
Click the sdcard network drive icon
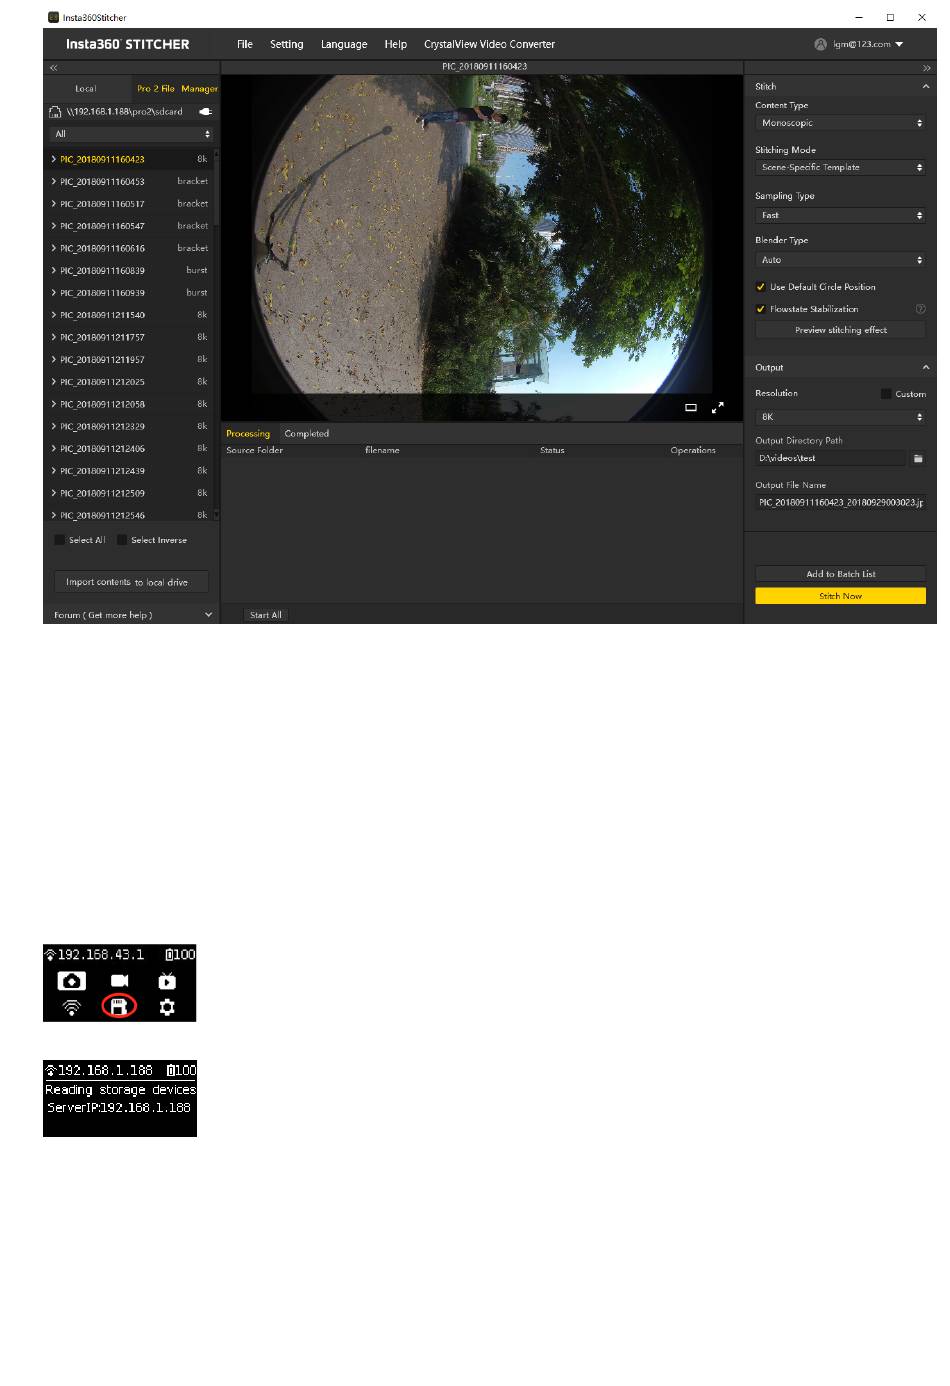pos(56,112)
